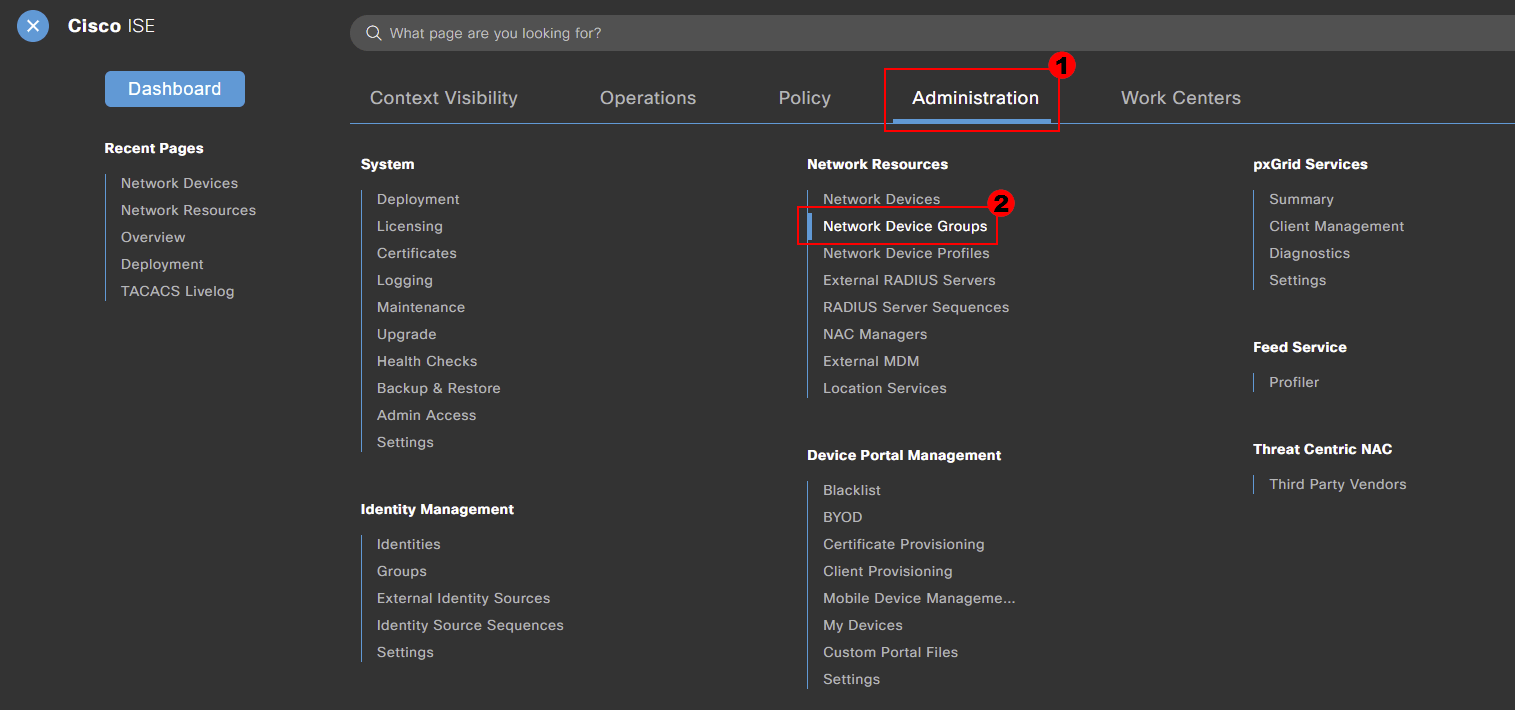The width and height of the screenshot is (1515, 710).
Task: Open TACACS Livelog from Recent Pages
Action: point(177,290)
